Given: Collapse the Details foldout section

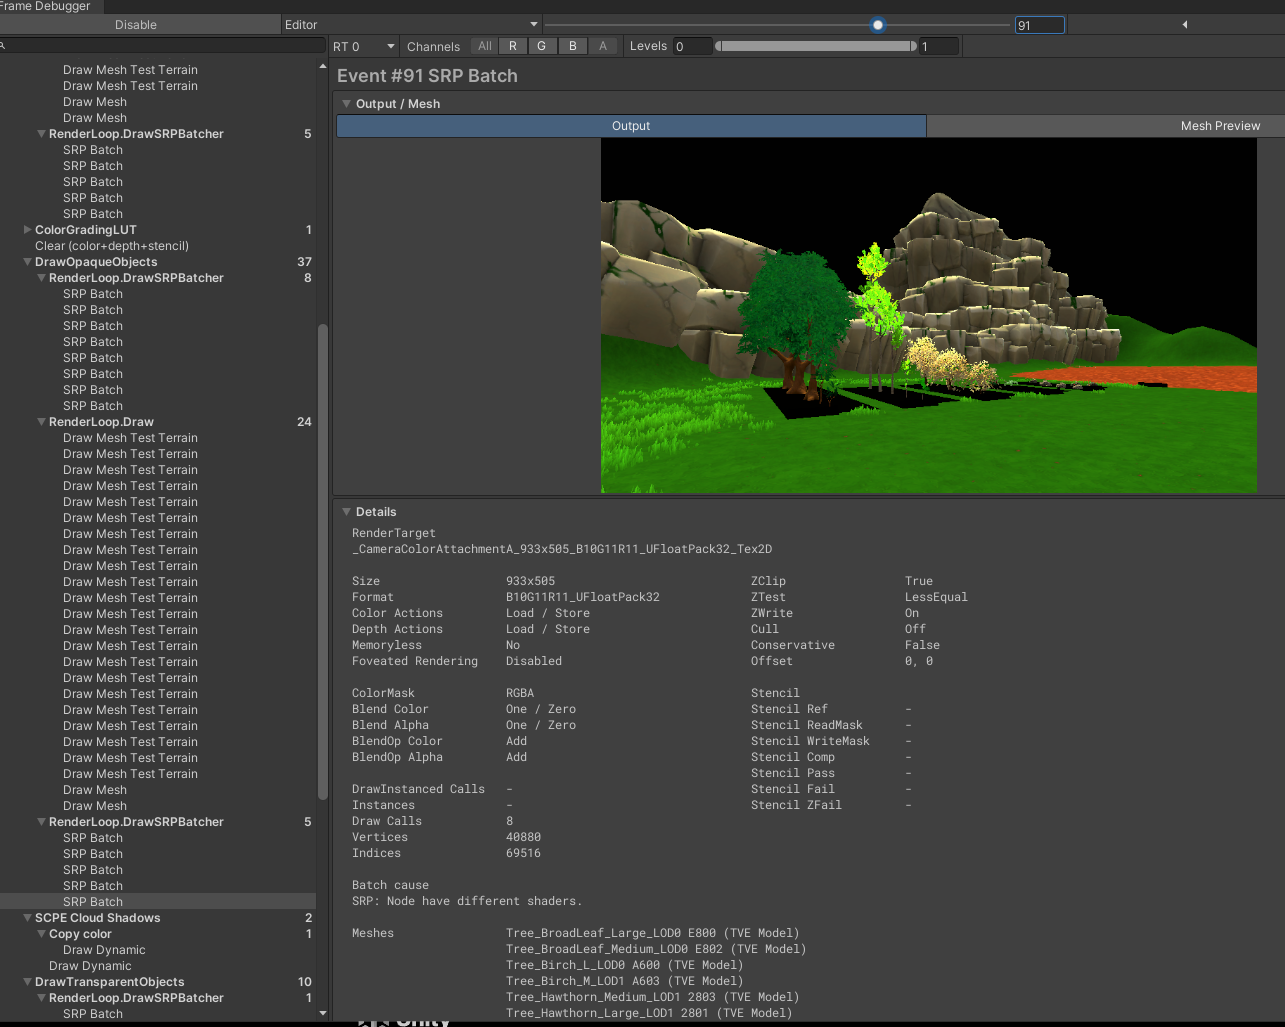Looking at the screenshot, I should [346, 512].
